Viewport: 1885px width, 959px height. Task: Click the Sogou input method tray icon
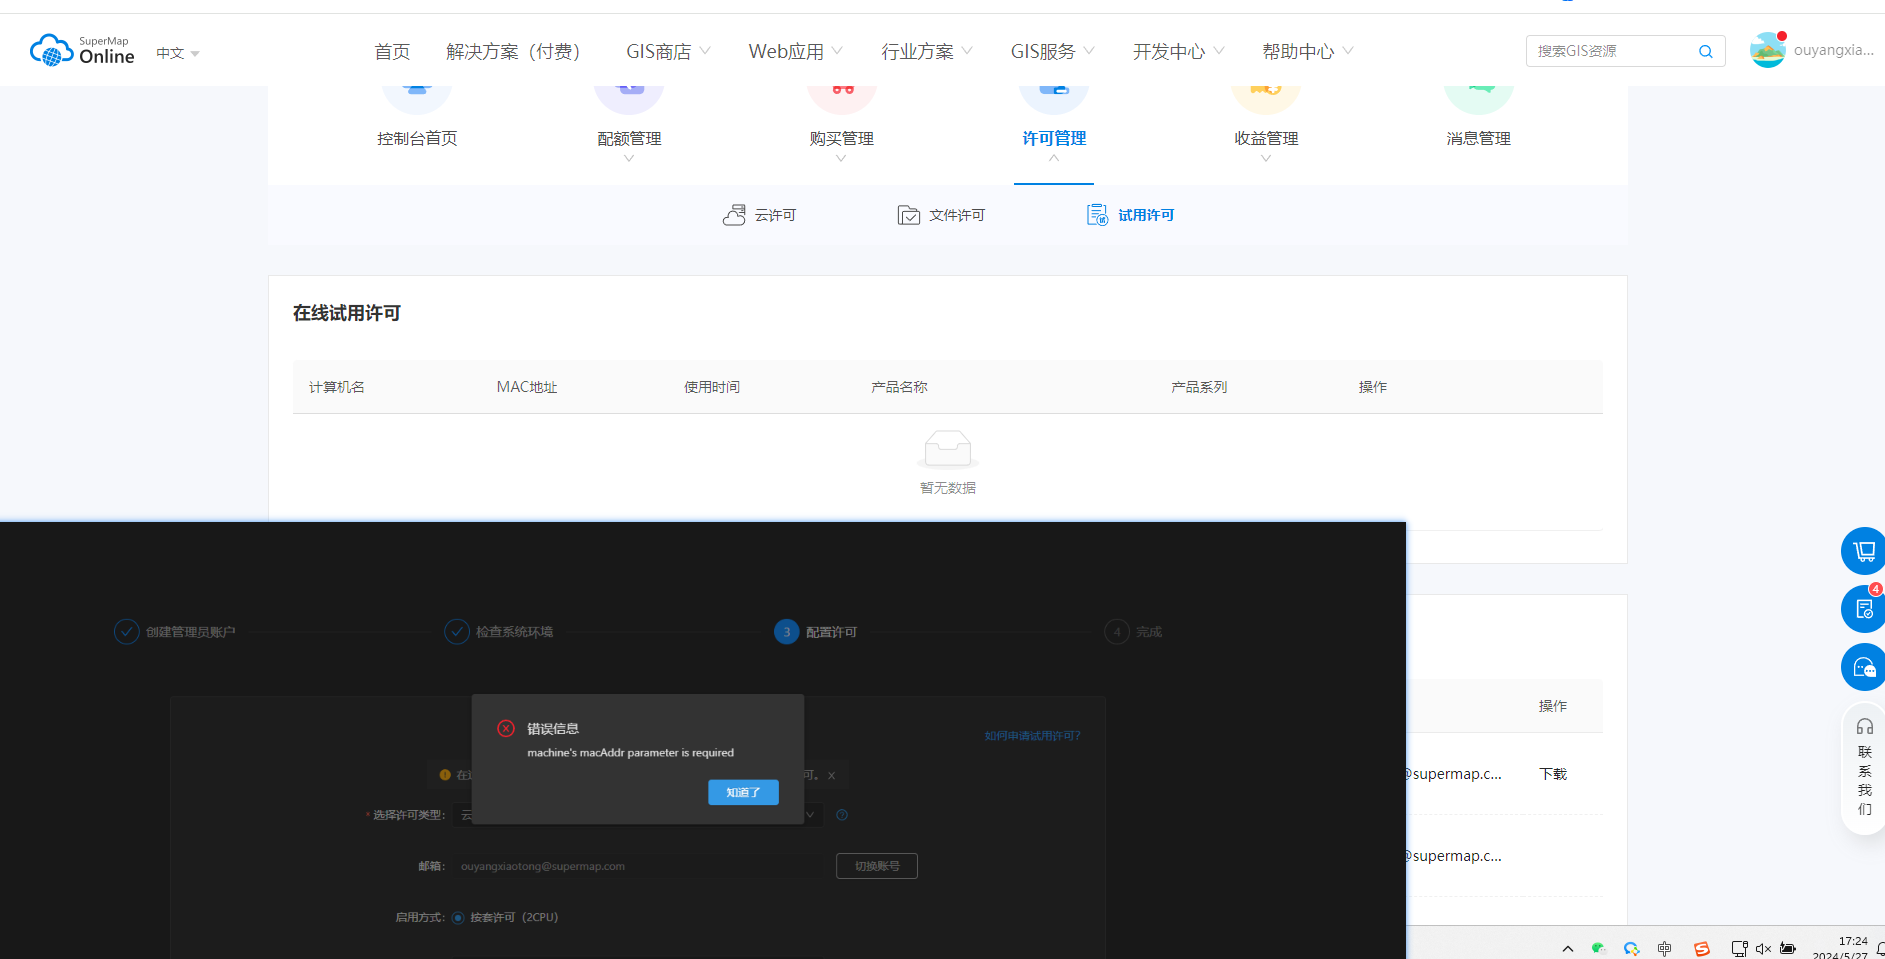click(x=1701, y=948)
